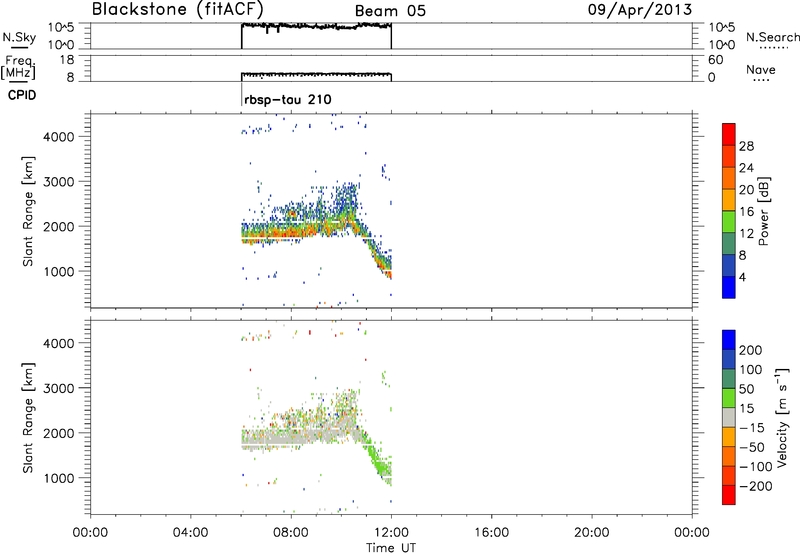Click '4000' on the power panel range axis
This screenshot has height=554, width=800.
pos(59,137)
